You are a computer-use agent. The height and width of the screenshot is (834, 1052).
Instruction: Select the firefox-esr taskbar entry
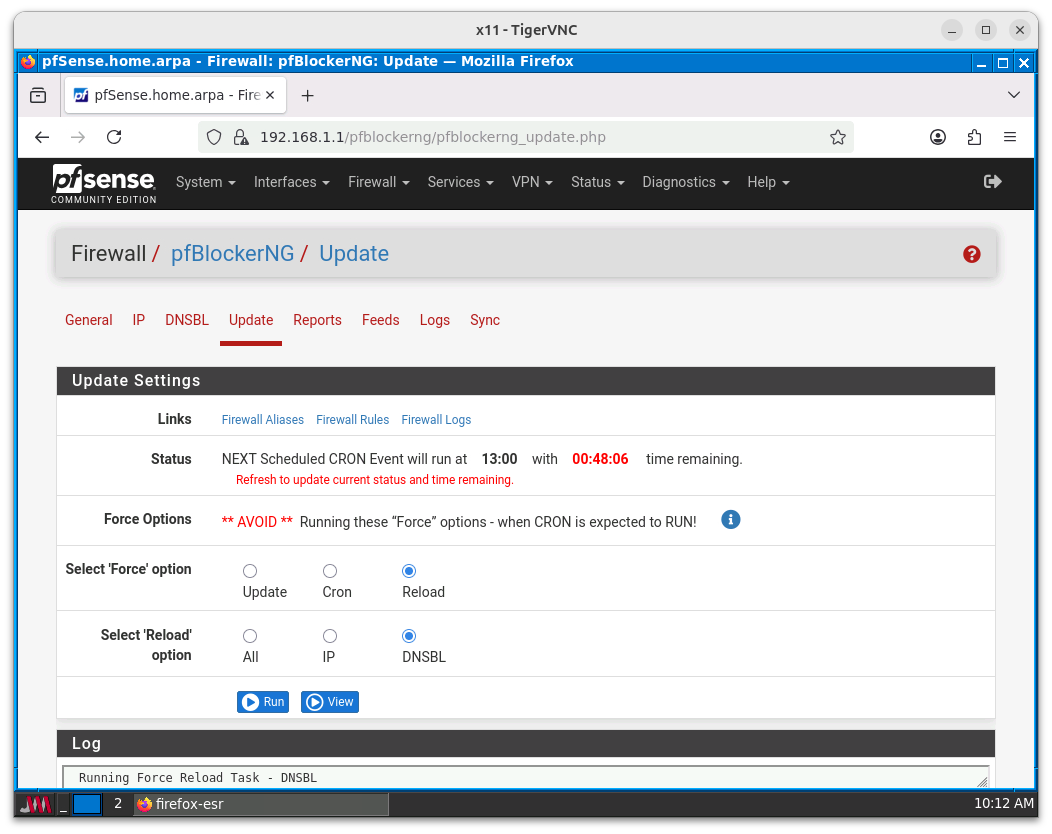261,804
